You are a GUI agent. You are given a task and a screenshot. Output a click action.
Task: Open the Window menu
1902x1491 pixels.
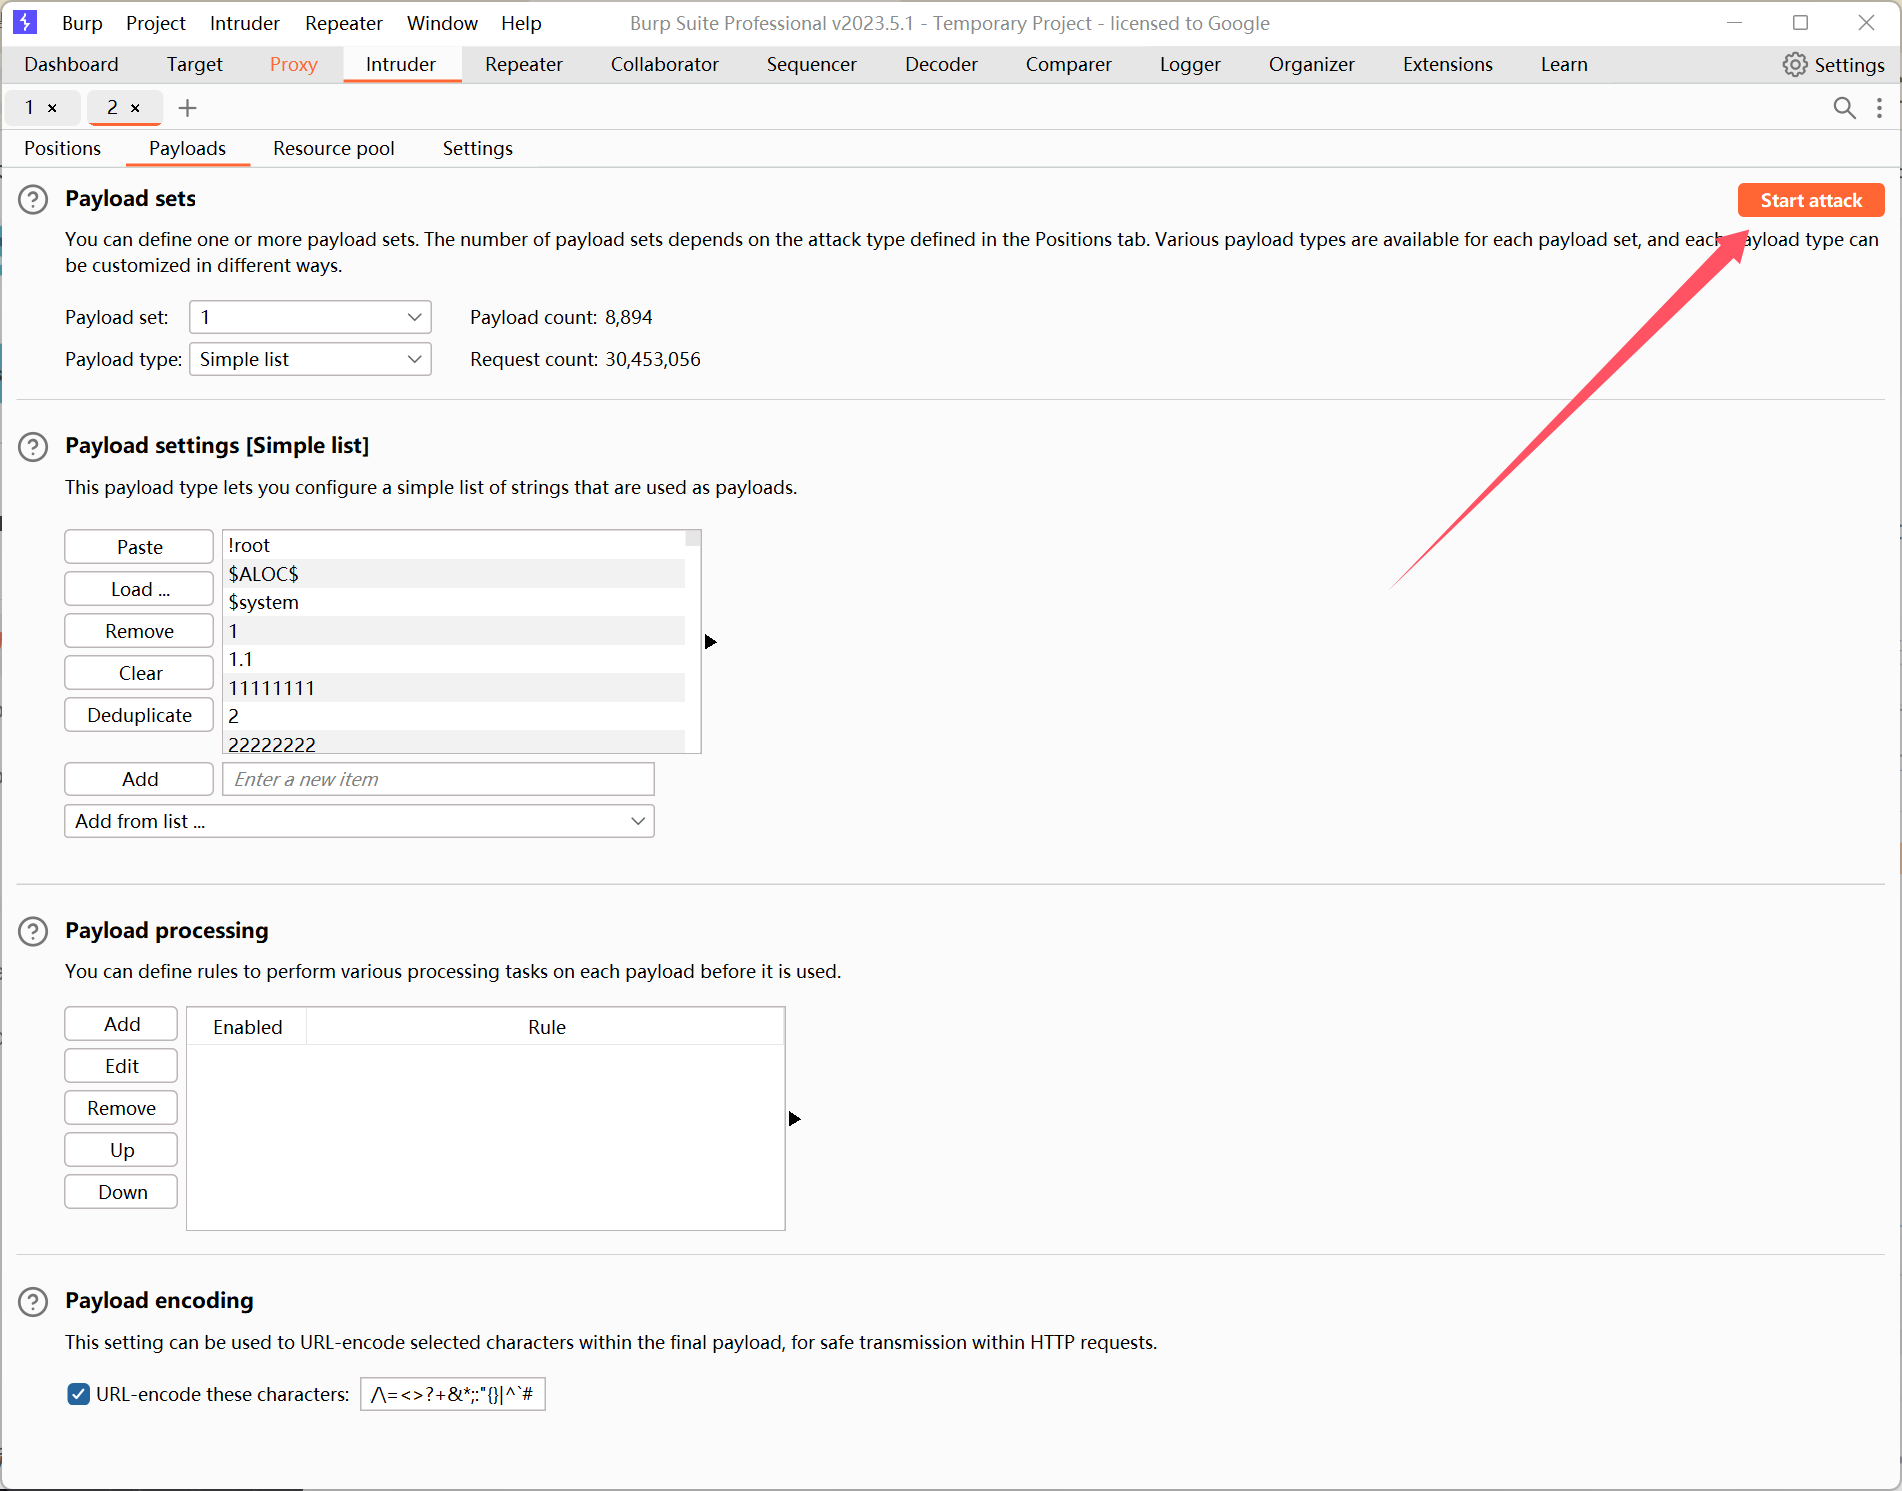442,23
